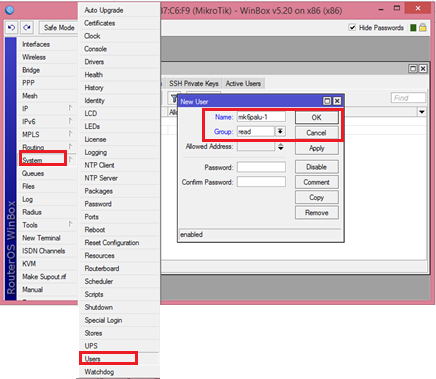Click the Password input field
This screenshot has height=379, width=436.
point(261,167)
